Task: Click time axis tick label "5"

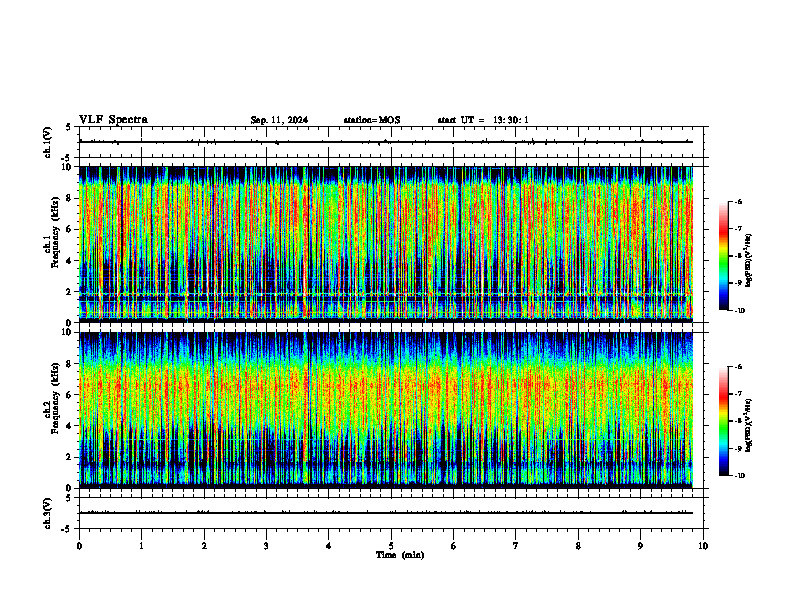Action: 391,546
